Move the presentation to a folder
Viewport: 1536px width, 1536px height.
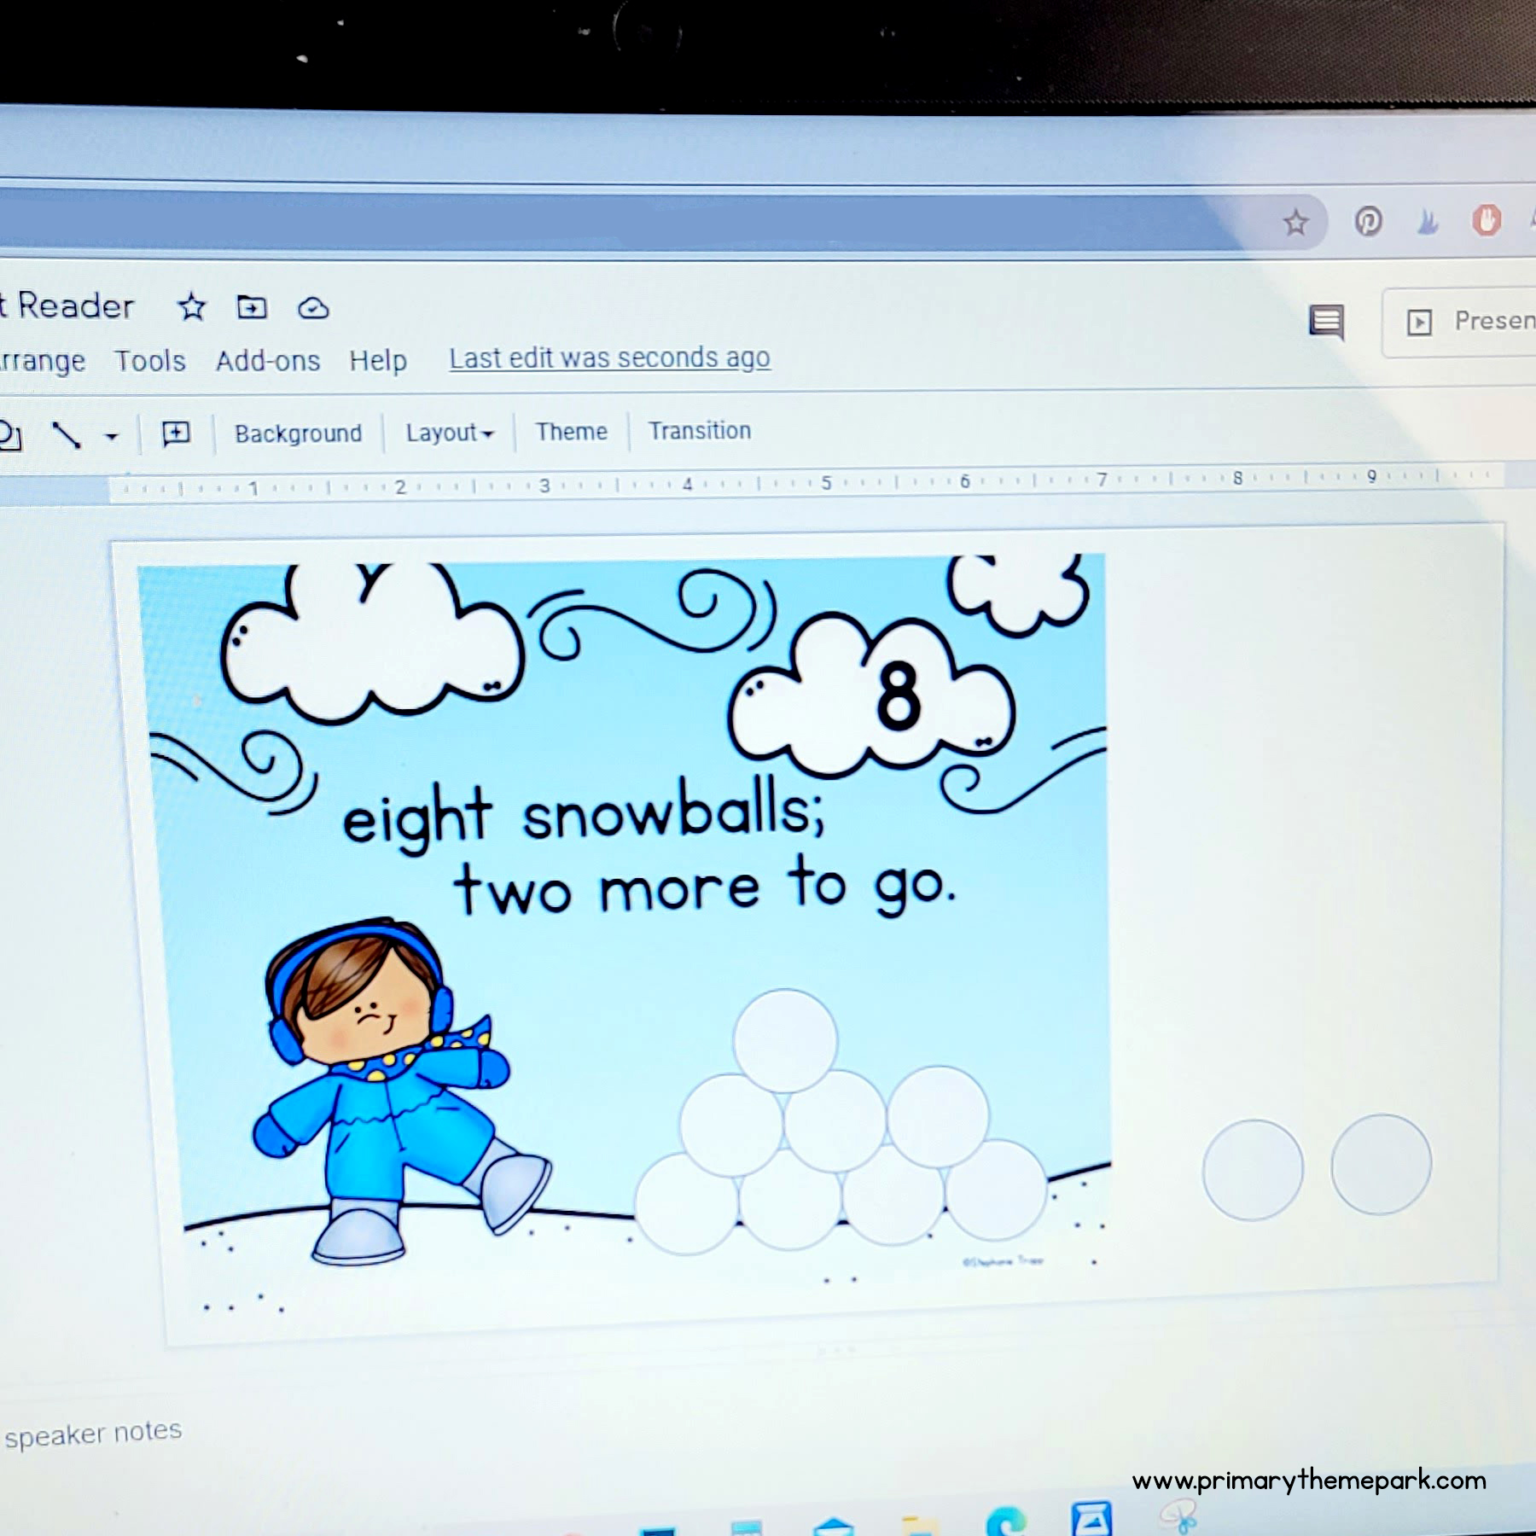pyautogui.click(x=252, y=308)
